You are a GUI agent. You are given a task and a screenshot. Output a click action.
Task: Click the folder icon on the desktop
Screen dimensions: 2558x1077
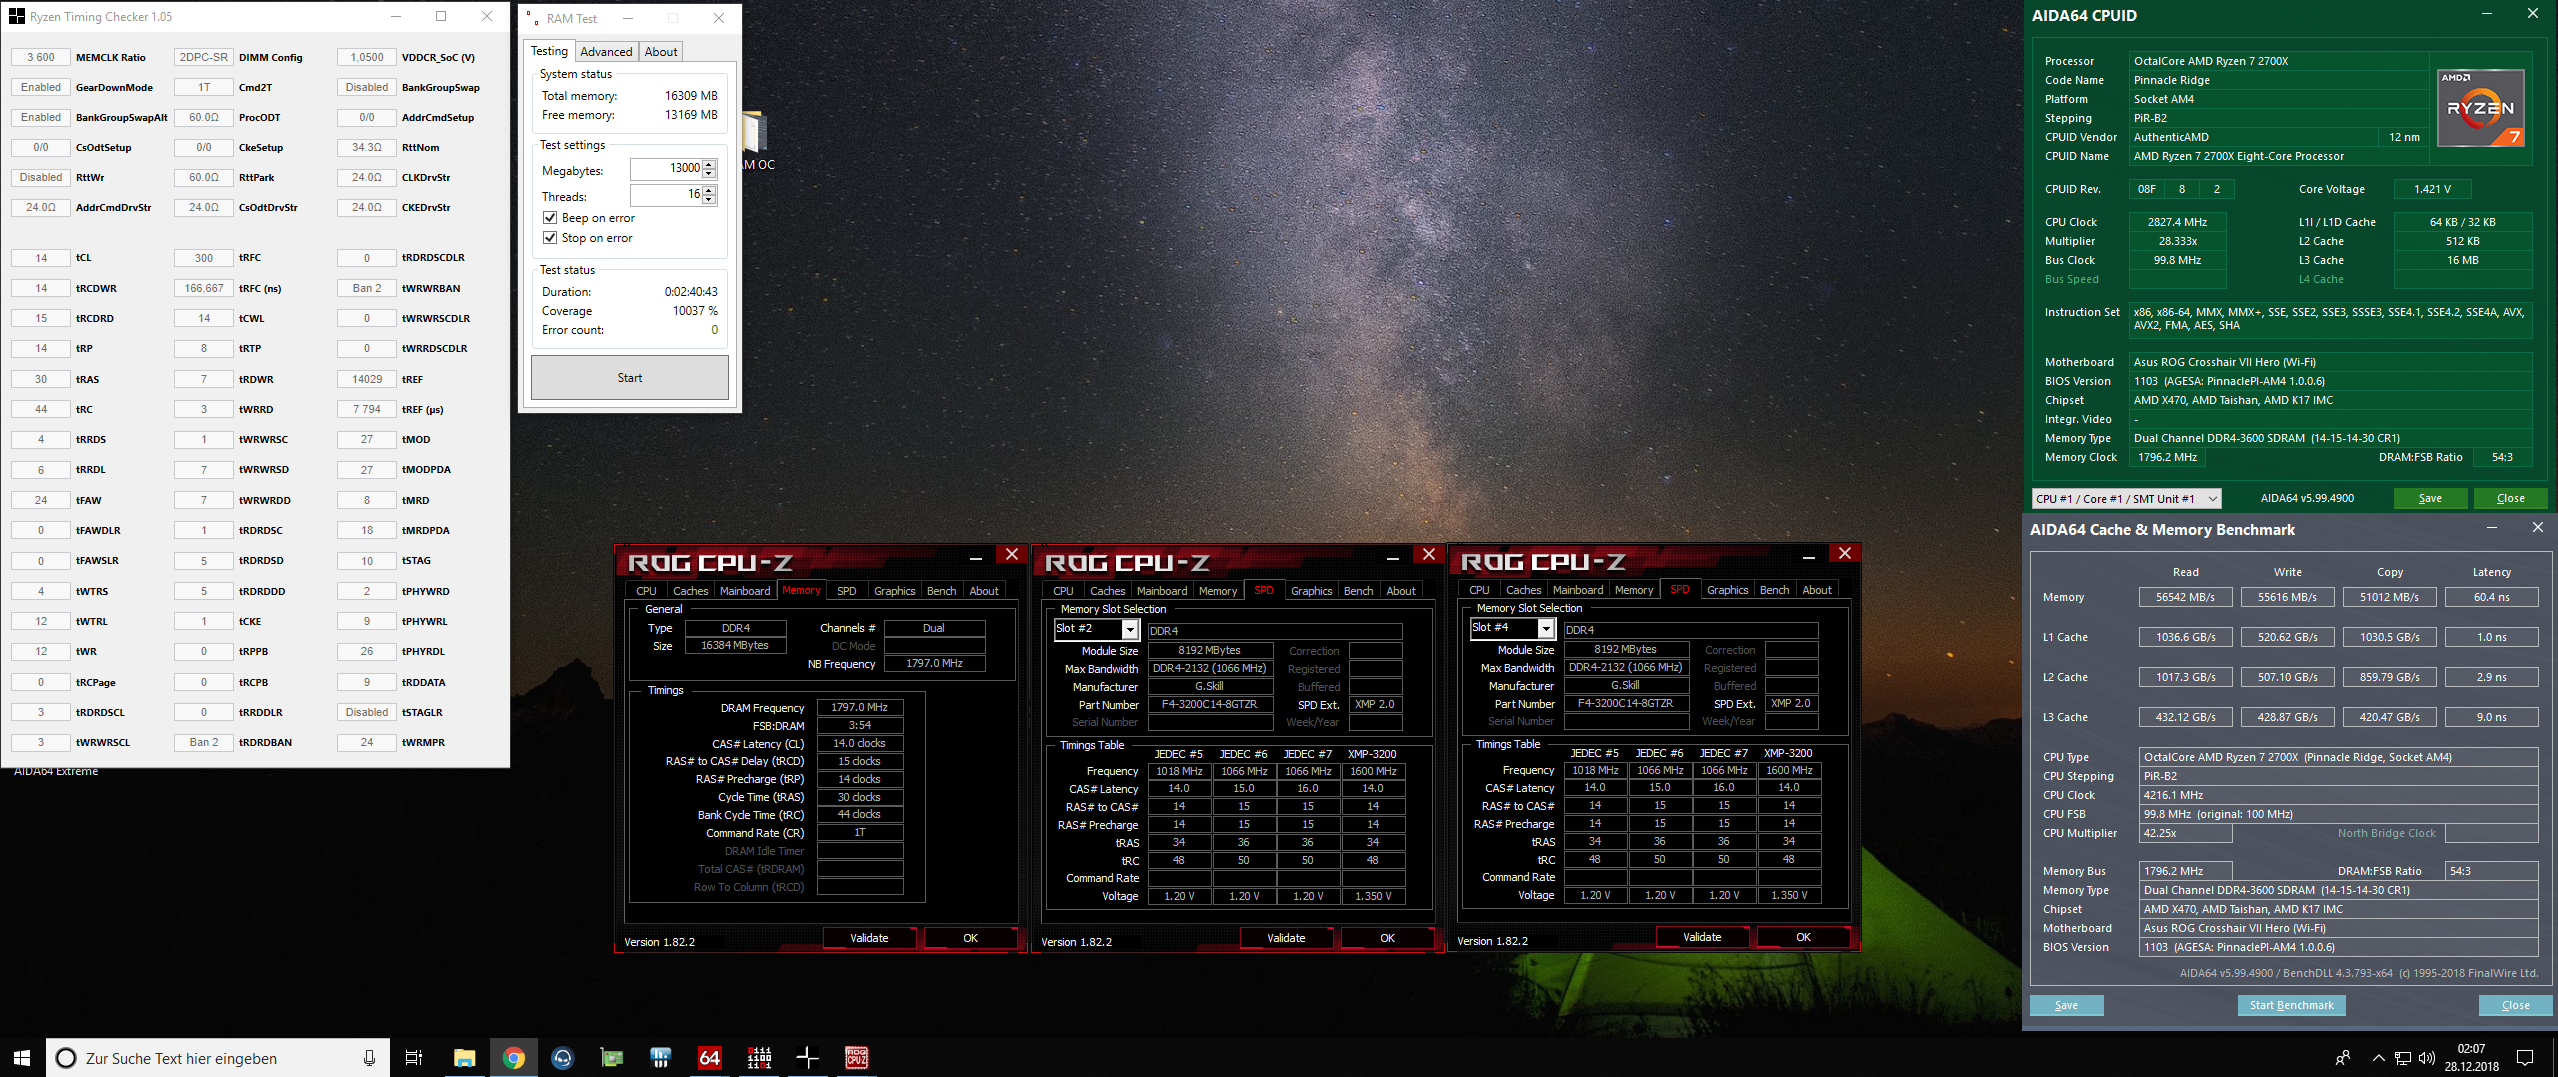tap(755, 132)
